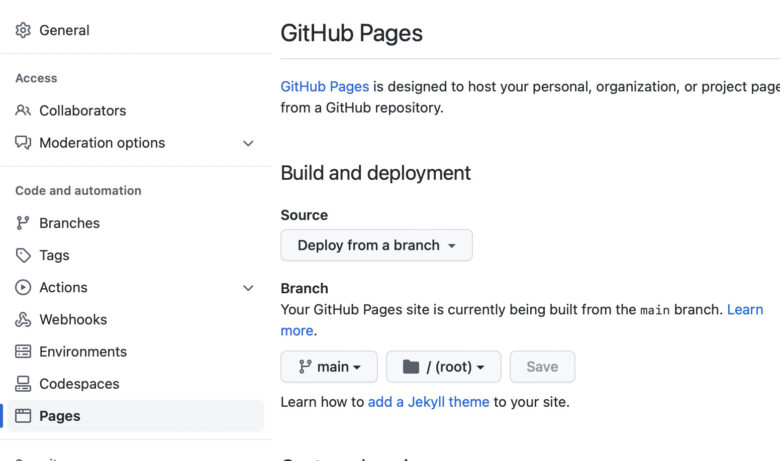The image size is (780, 461).
Task: Click the Moderation options speech bubble icon
Action: (23, 143)
